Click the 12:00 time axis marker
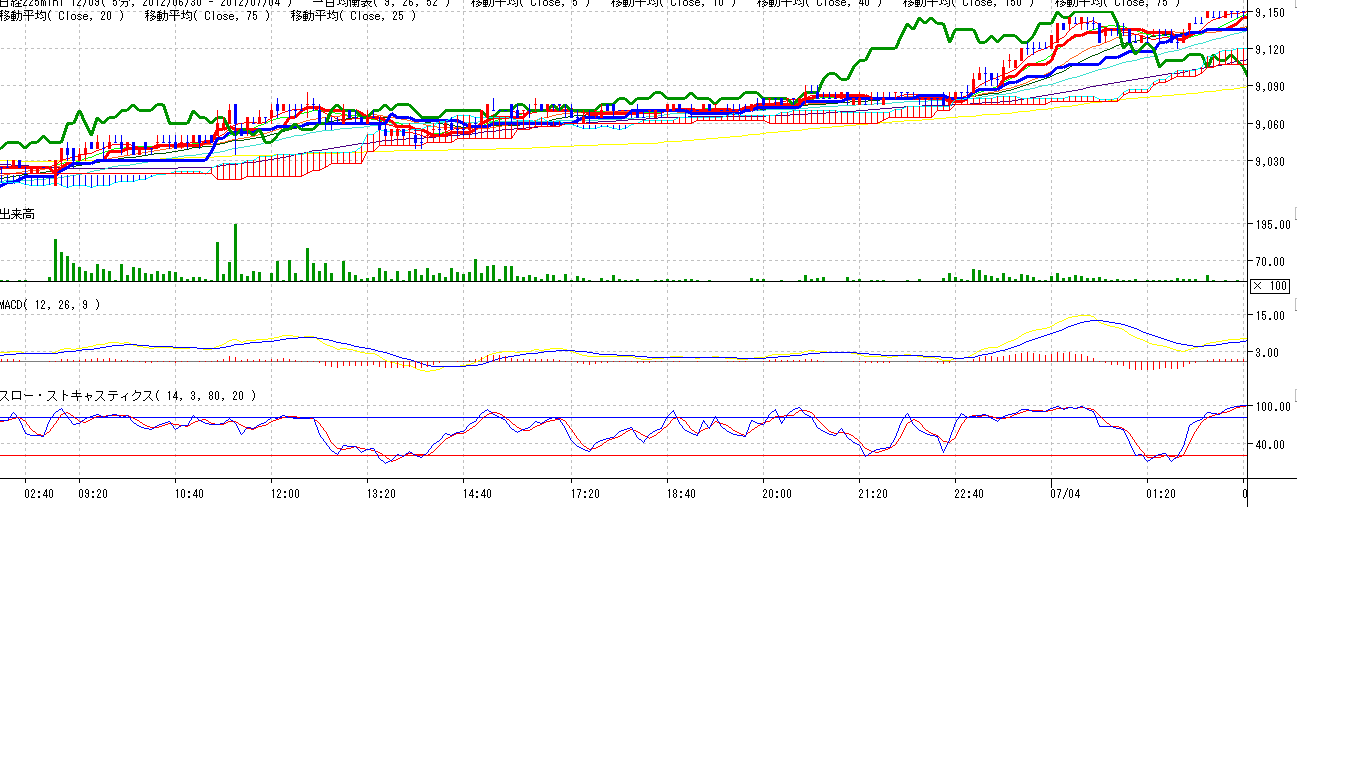Image resolution: width=1366 pixels, height=768 pixels. tap(285, 493)
